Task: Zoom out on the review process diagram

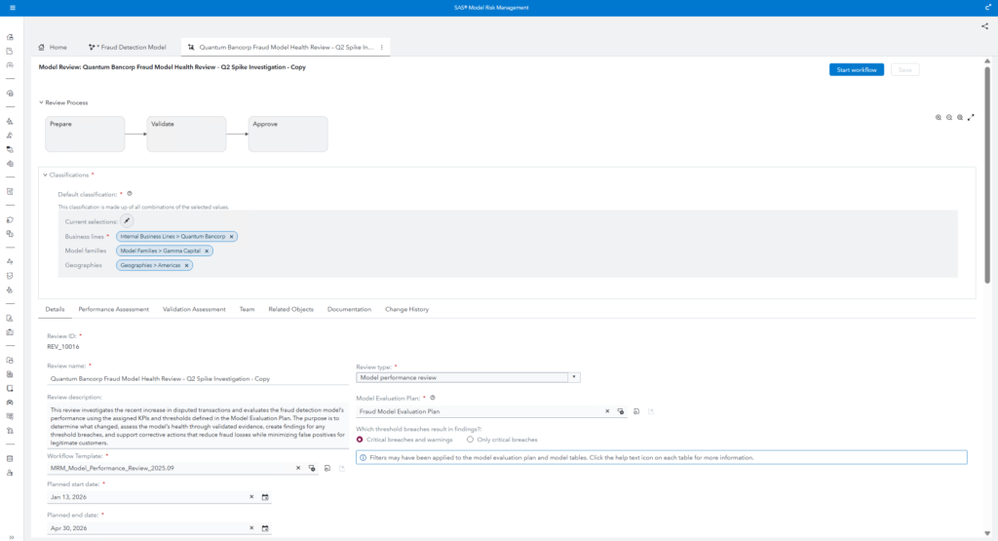Action: 949,117
